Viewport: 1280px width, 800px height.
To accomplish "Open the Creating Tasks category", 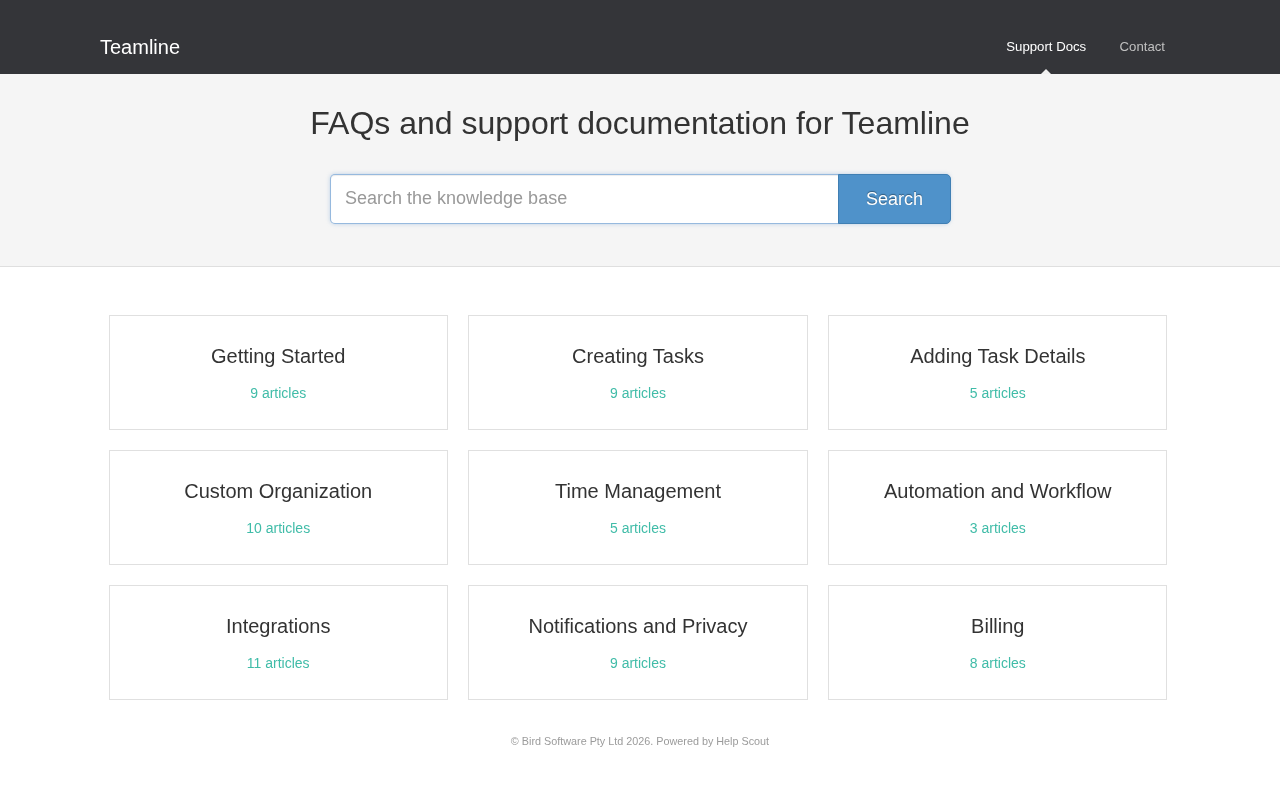I will click(x=638, y=373).
